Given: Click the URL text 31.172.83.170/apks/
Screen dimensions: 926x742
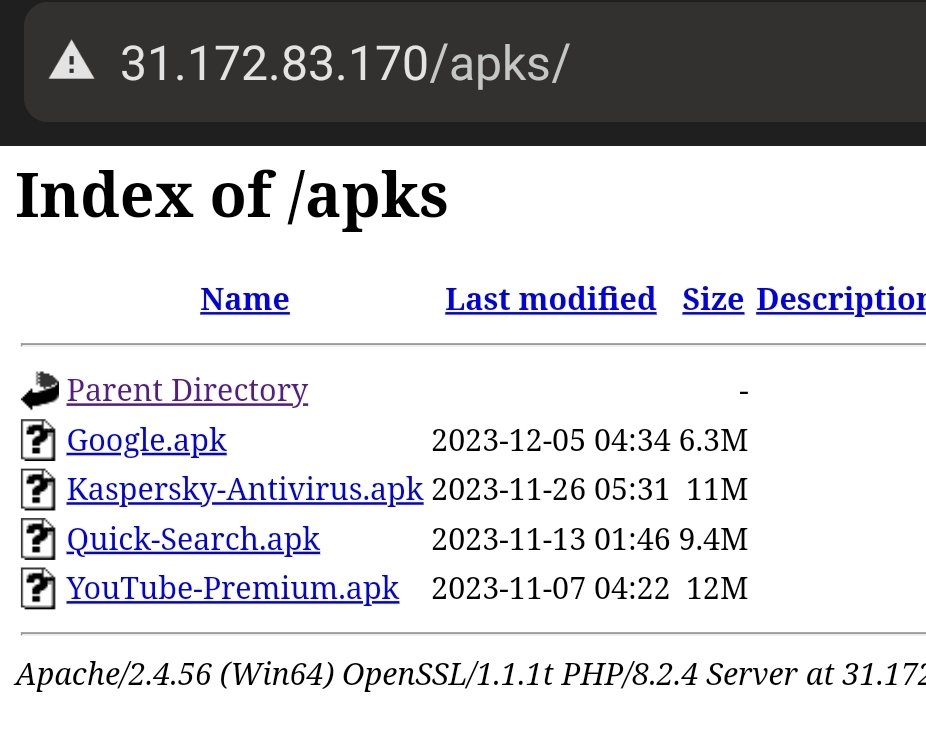Looking at the screenshot, I should (x=344, y=64).
